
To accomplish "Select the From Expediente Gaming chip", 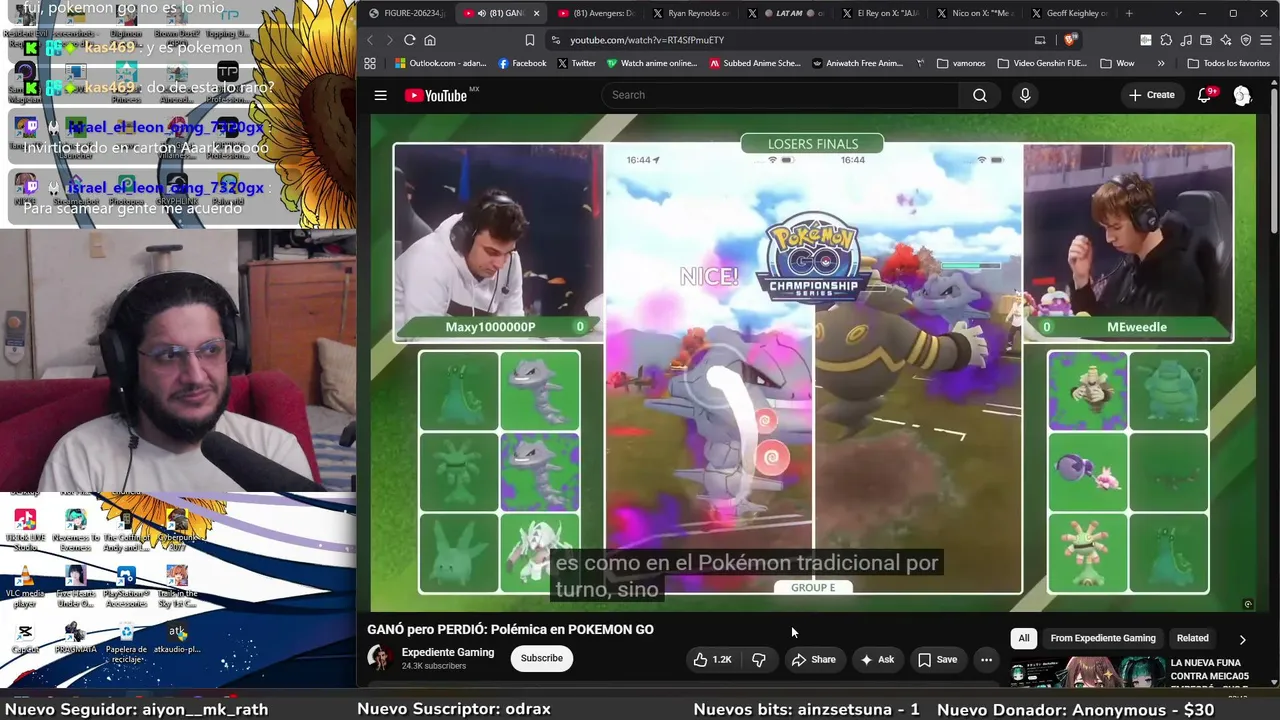I will (1103, 638).
